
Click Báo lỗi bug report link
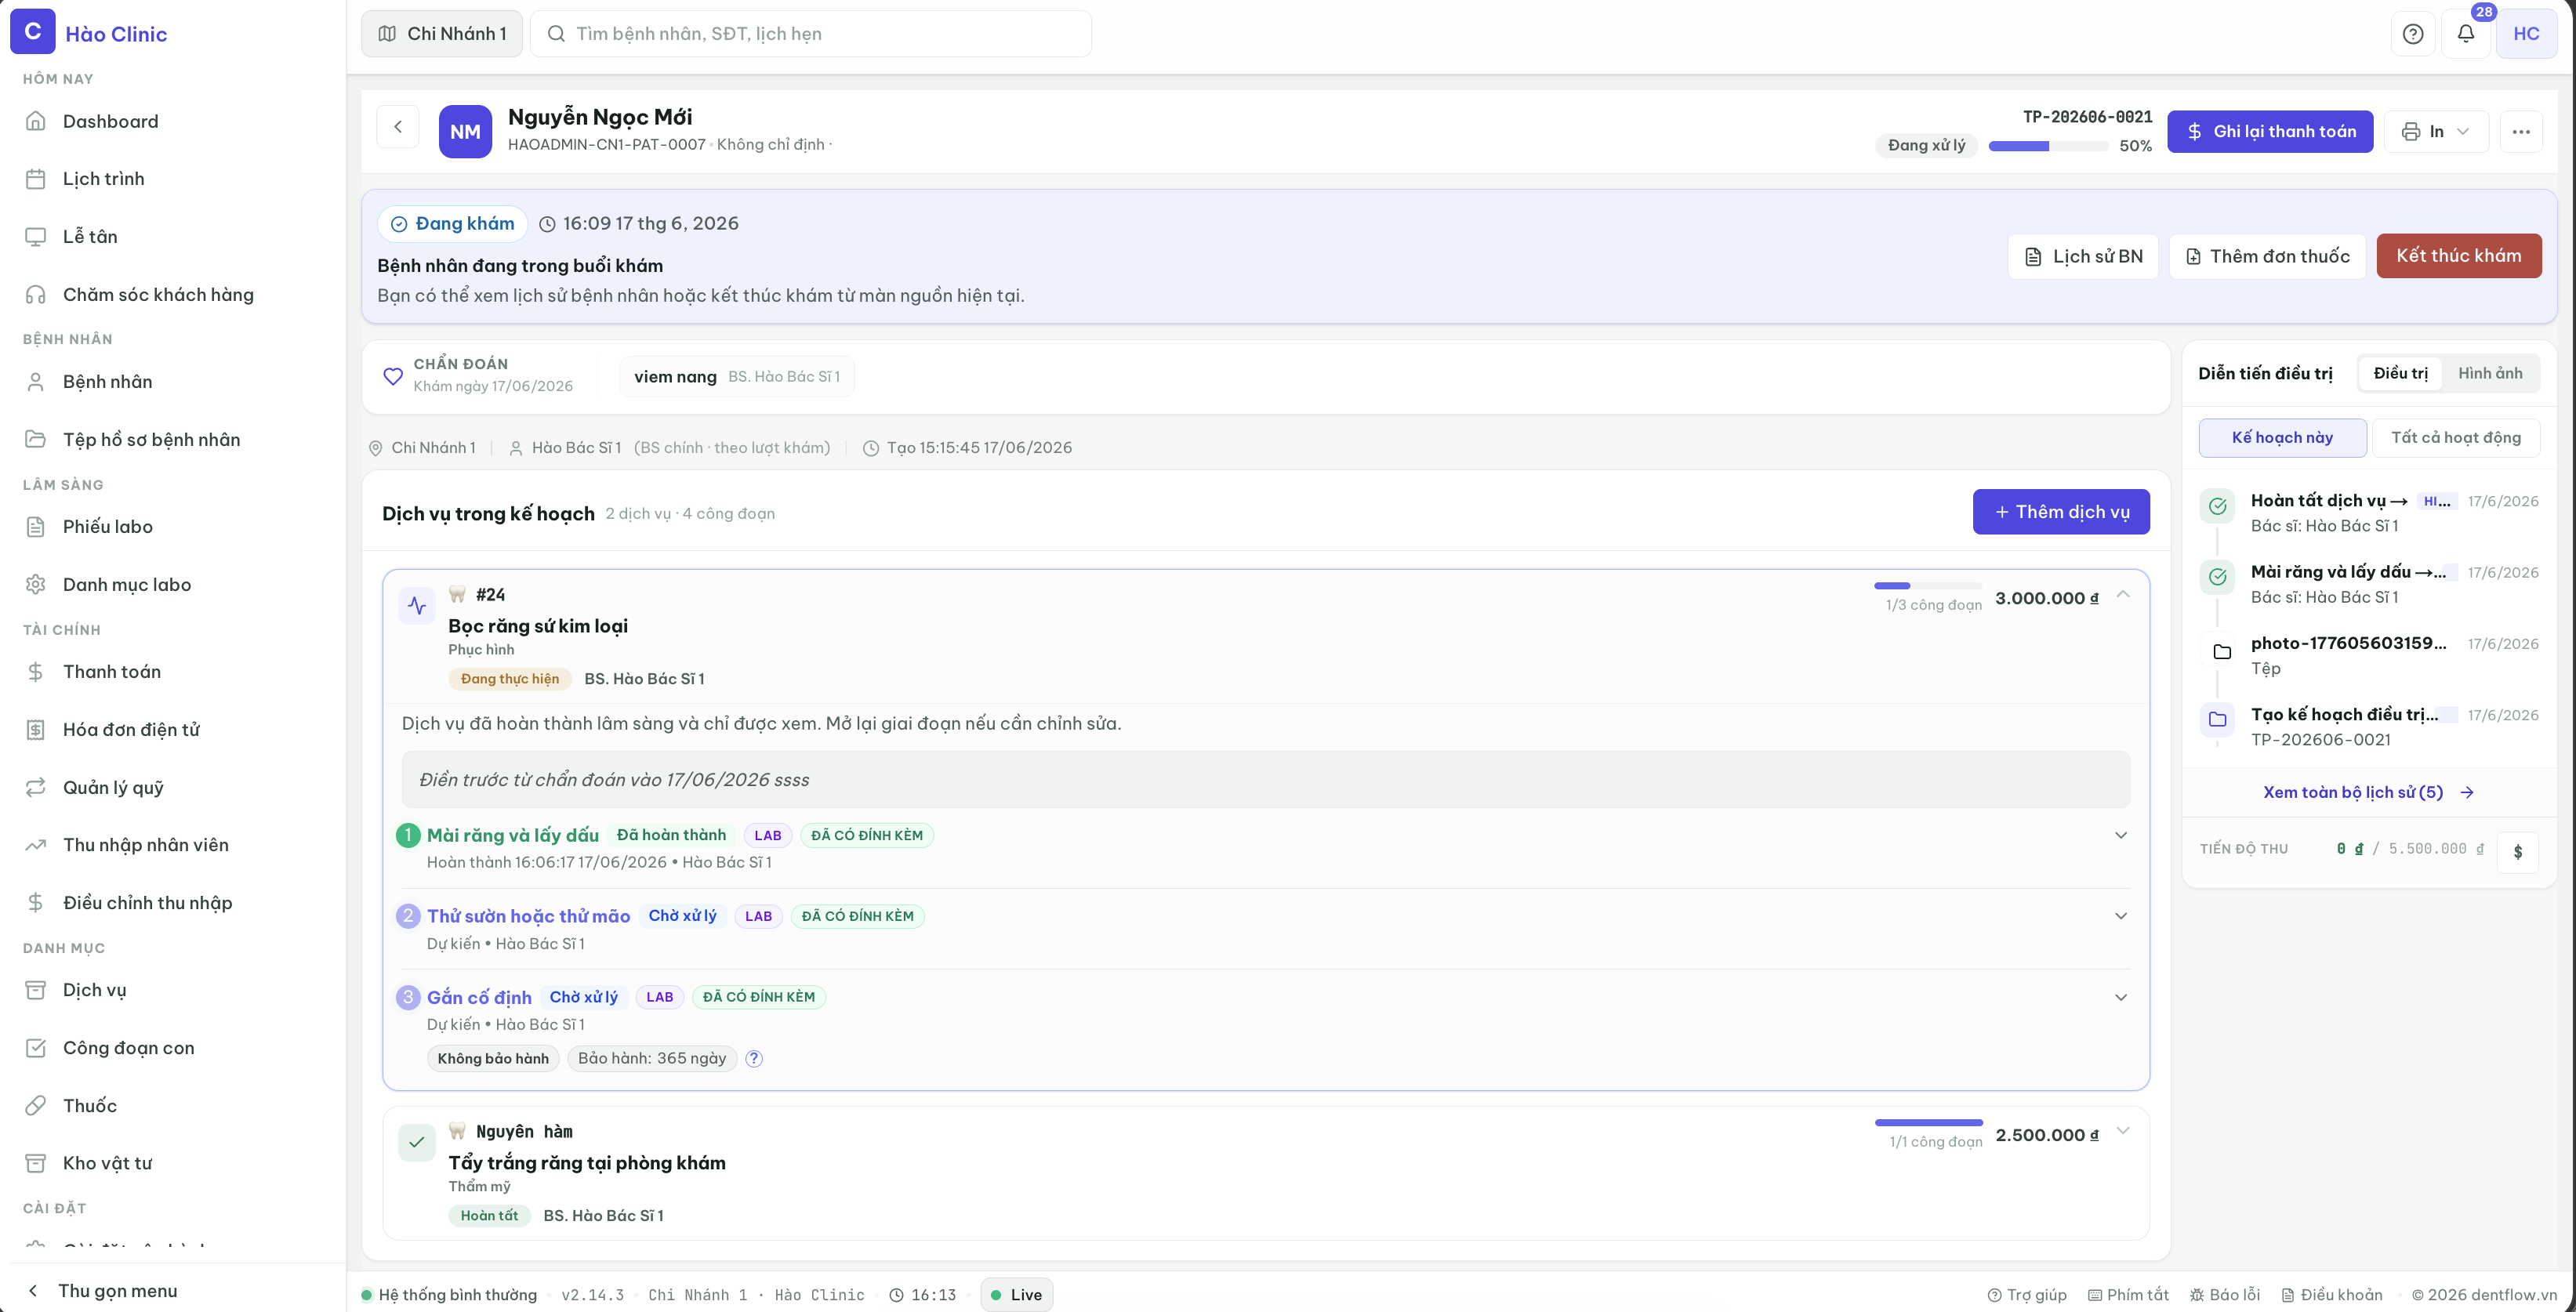(2225, 1295)
